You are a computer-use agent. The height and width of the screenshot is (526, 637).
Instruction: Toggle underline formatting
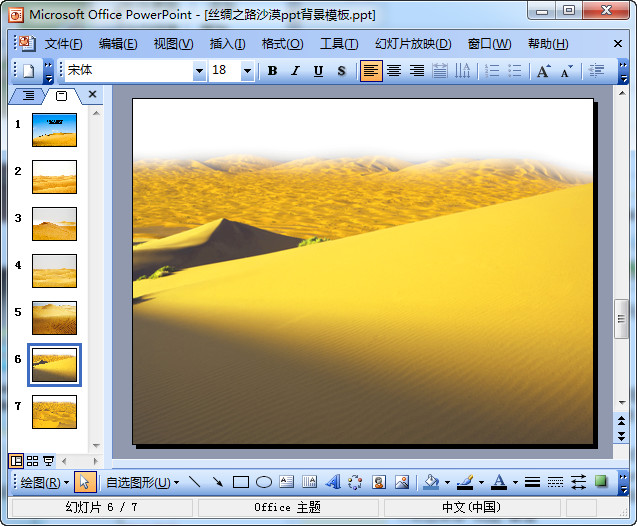pyautogui.click(x=318, y=71)
